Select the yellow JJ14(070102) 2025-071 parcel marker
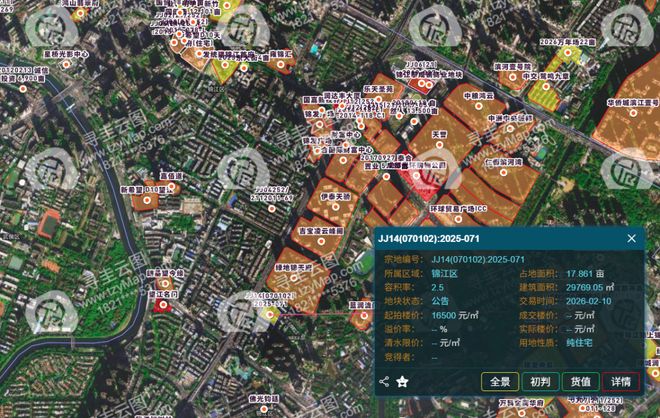Screen dimensions: 660x418 click(270, 314)
